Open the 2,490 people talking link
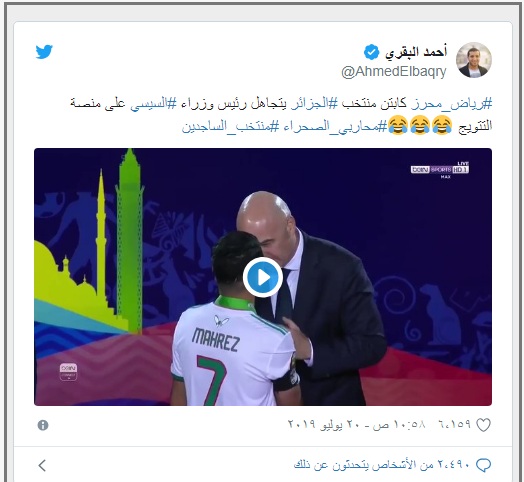The image size is (524, 482). tap(382, 465)
